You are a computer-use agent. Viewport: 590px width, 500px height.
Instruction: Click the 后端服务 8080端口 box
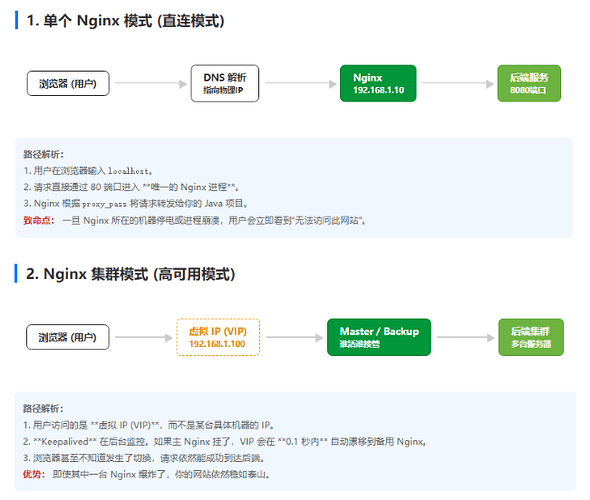(x=529, y=83)
